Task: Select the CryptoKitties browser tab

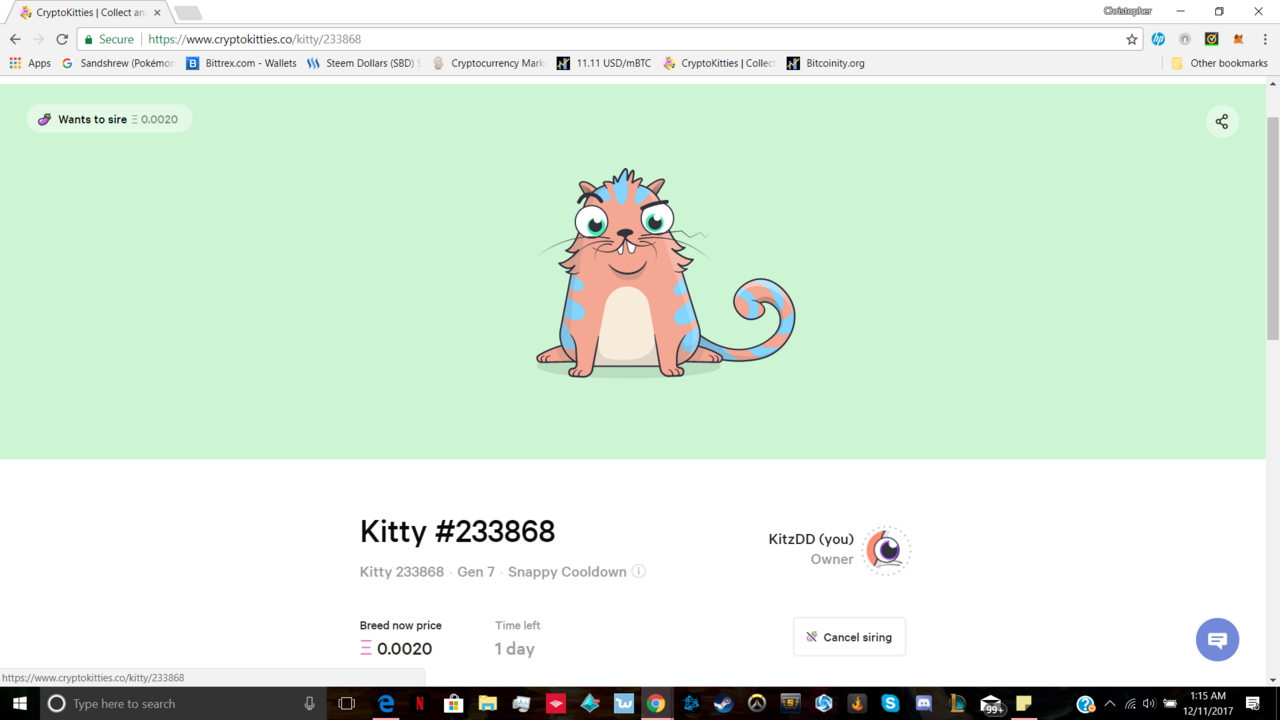Action: (90, 13)
